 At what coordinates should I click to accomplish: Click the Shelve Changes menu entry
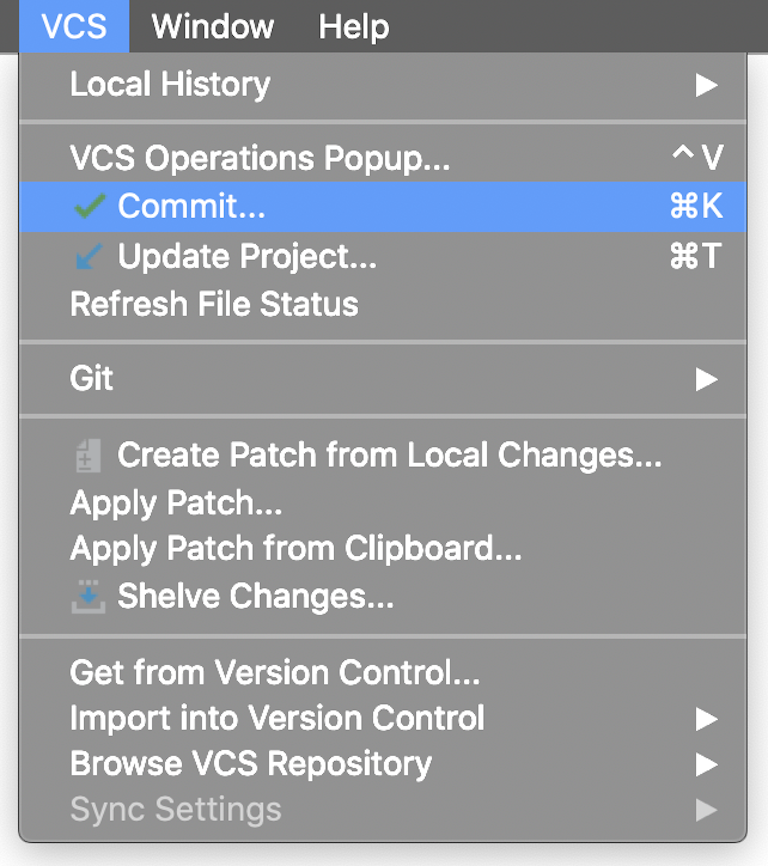(256, 596)
